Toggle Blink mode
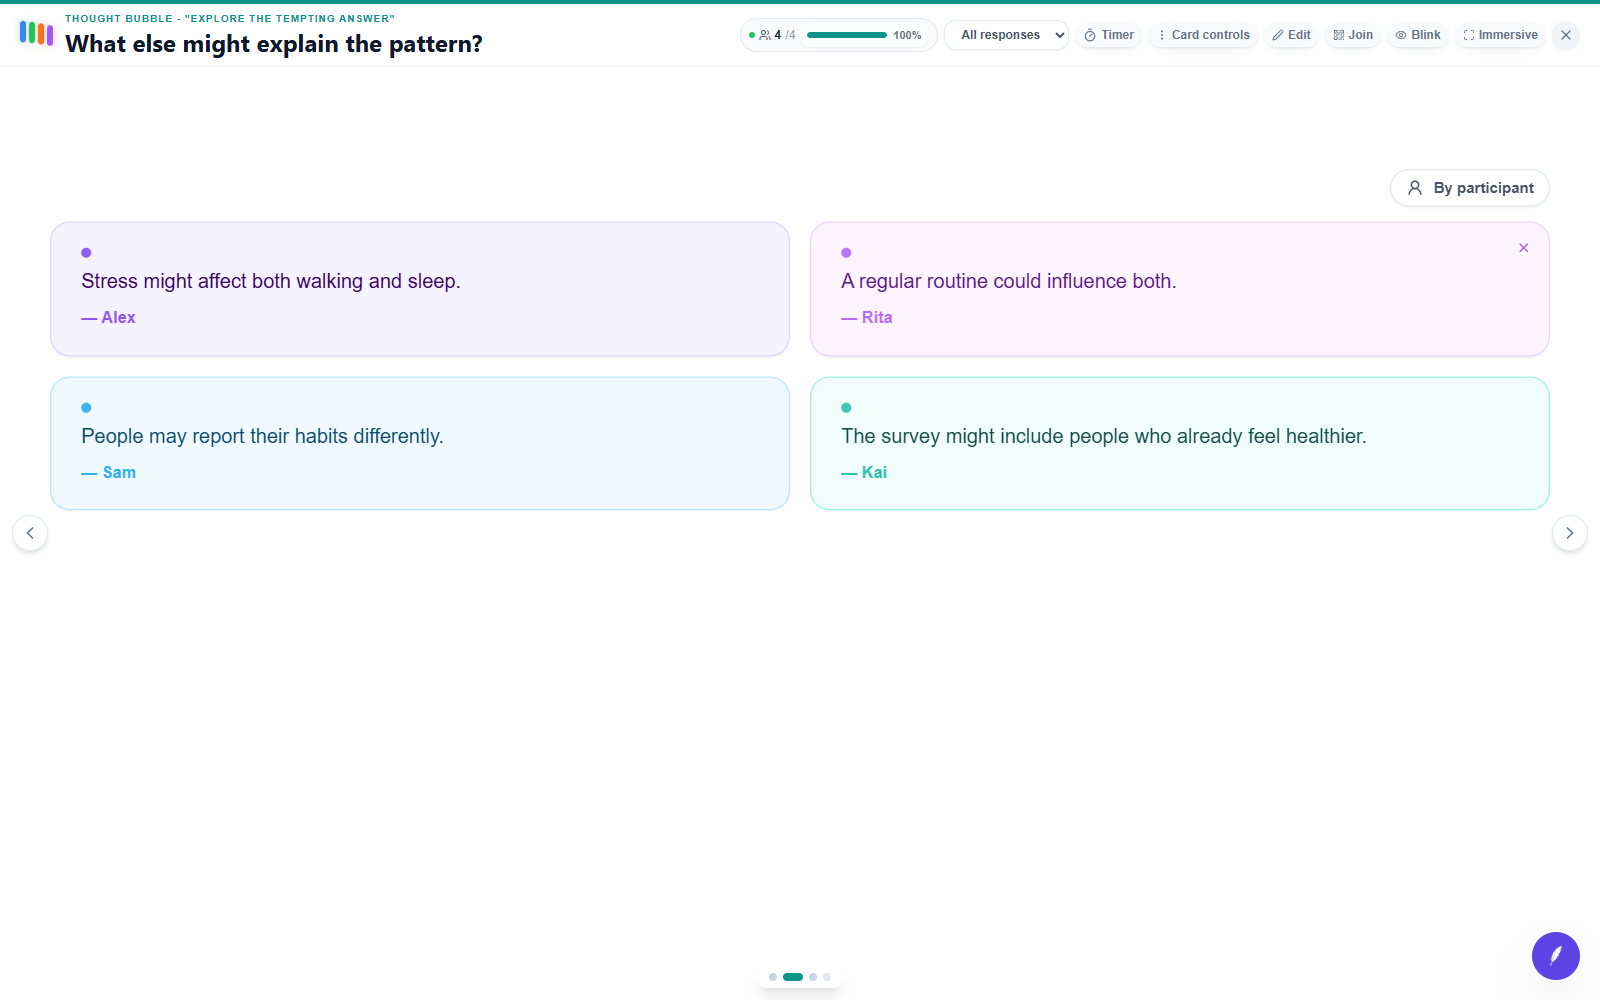The height and width of the screenshot is (1000, 1600). pos(1418,35)
